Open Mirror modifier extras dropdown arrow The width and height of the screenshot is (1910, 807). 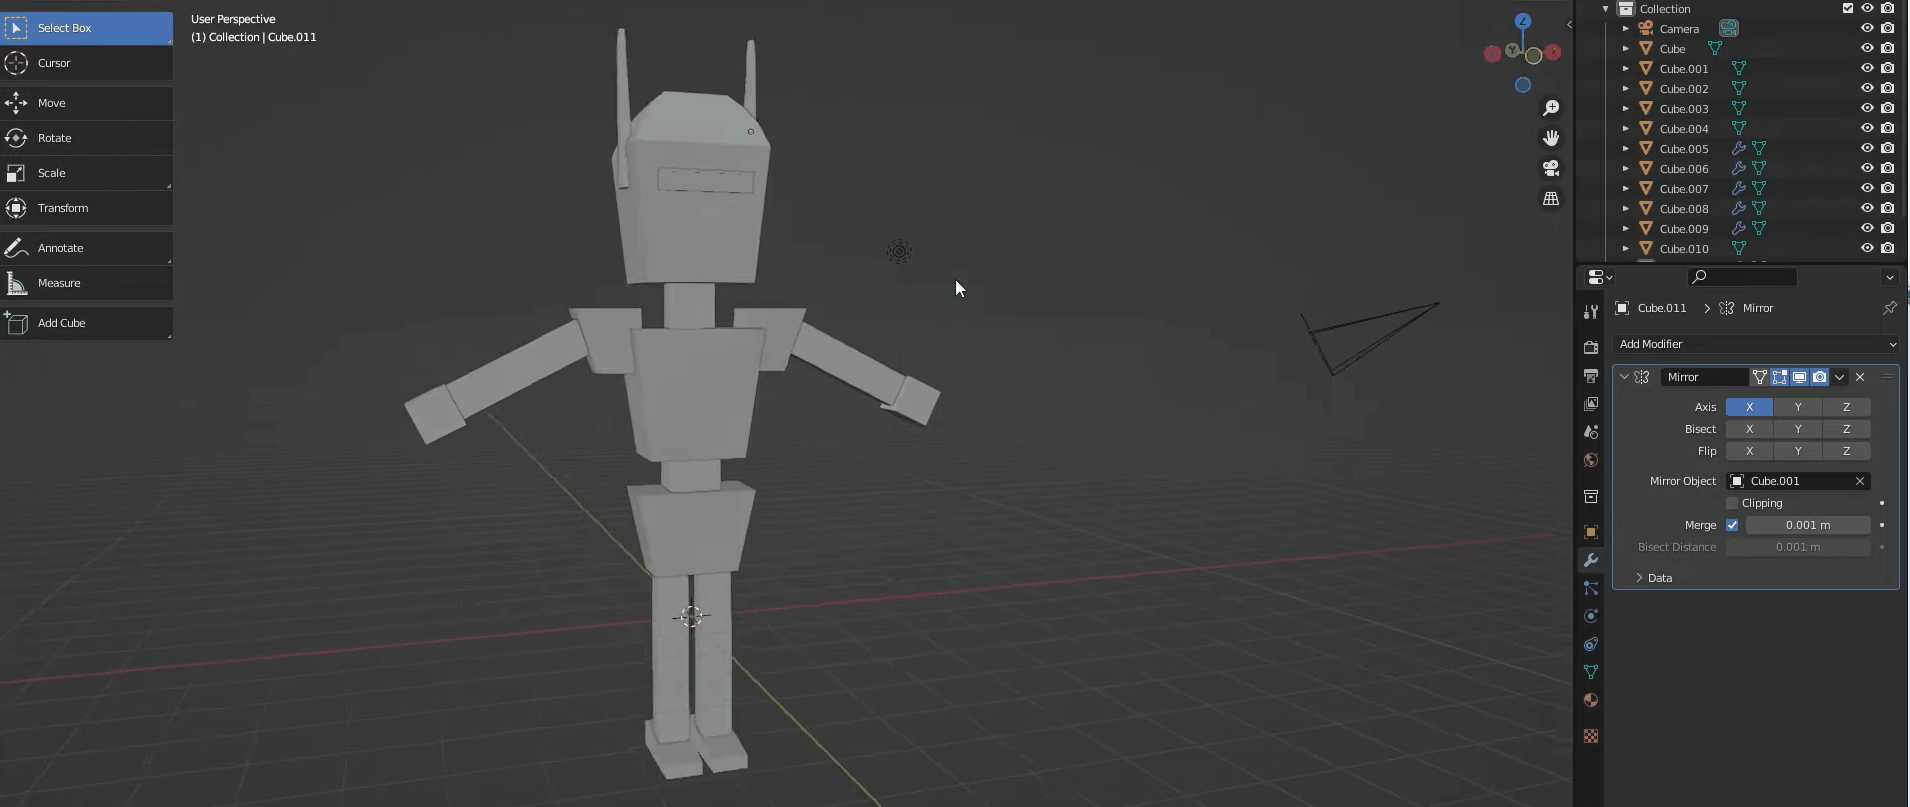[x=1840, y=377]
